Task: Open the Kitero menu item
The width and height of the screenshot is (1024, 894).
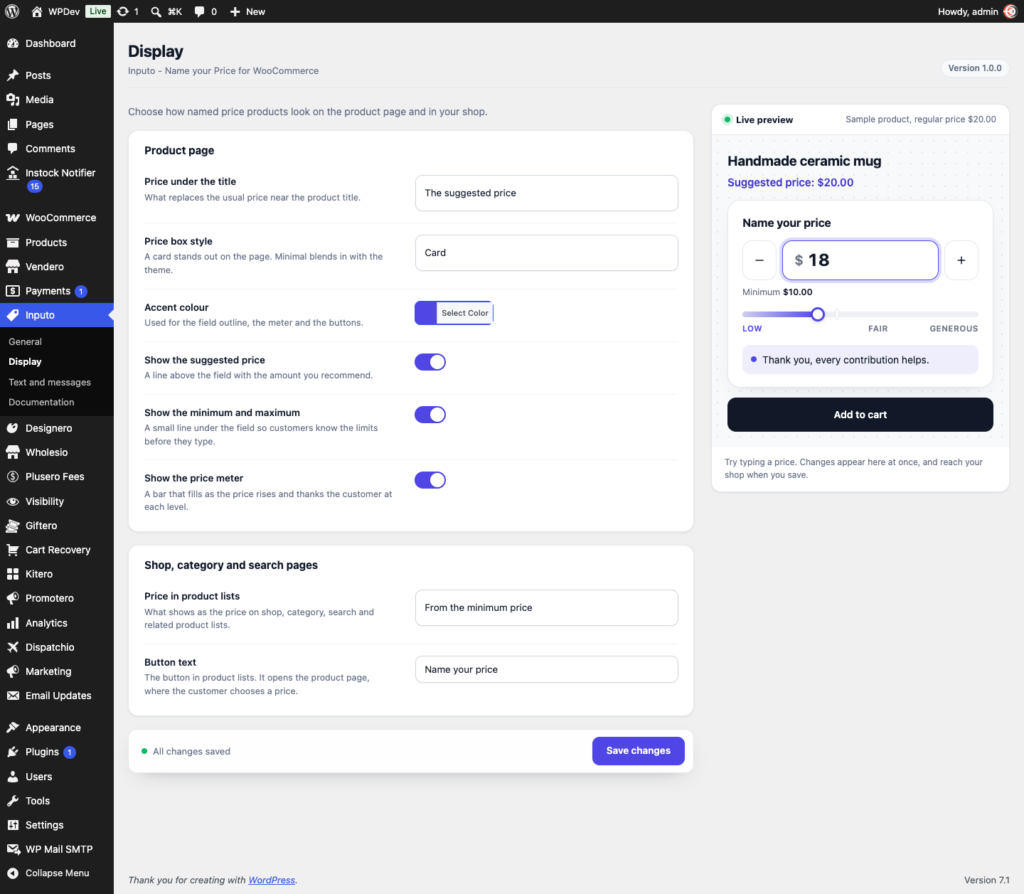Action: tap(57, 573)
